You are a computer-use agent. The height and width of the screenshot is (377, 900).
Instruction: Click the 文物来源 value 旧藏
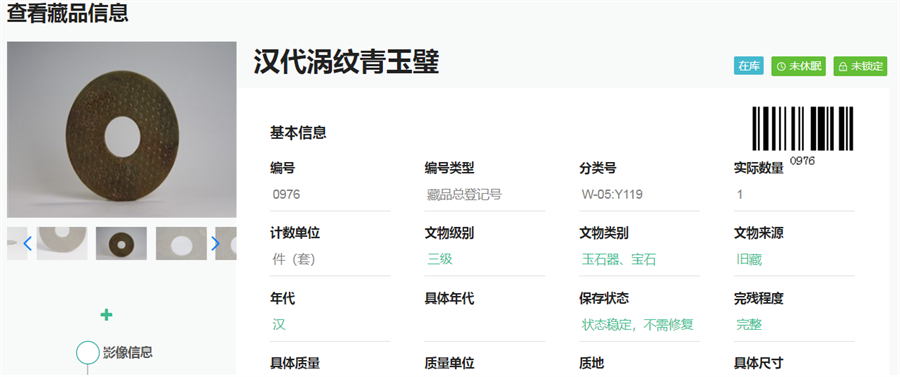click(x=749, y=259)
